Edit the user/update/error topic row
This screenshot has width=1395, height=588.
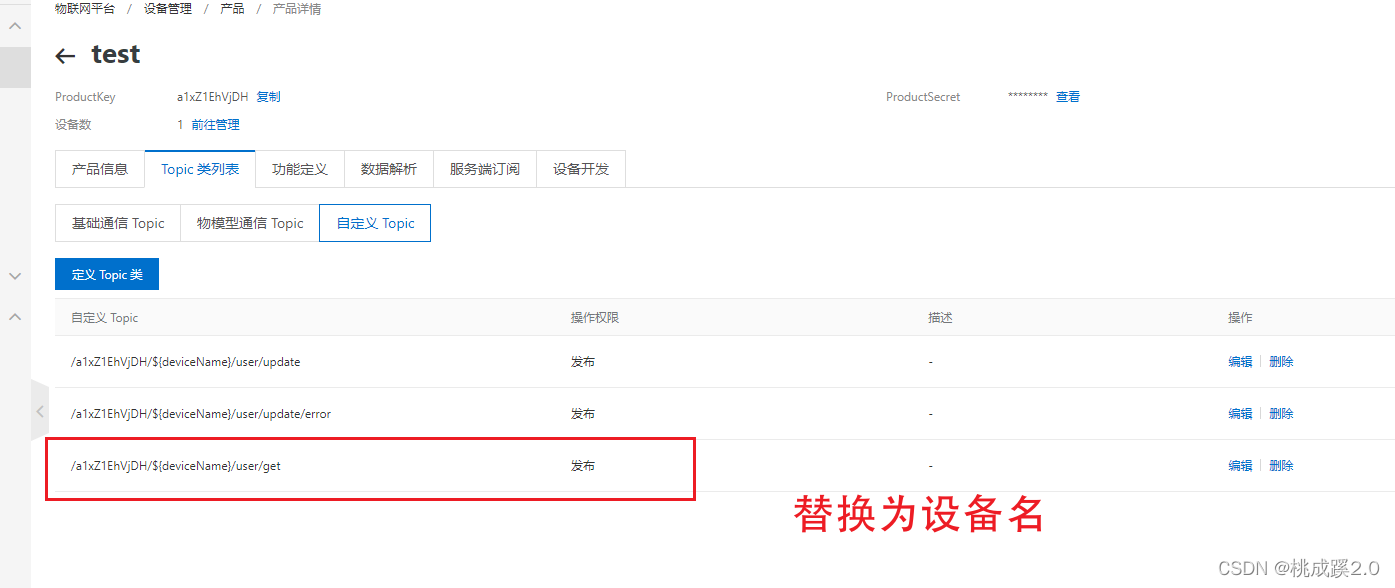tap(1240, 414)
